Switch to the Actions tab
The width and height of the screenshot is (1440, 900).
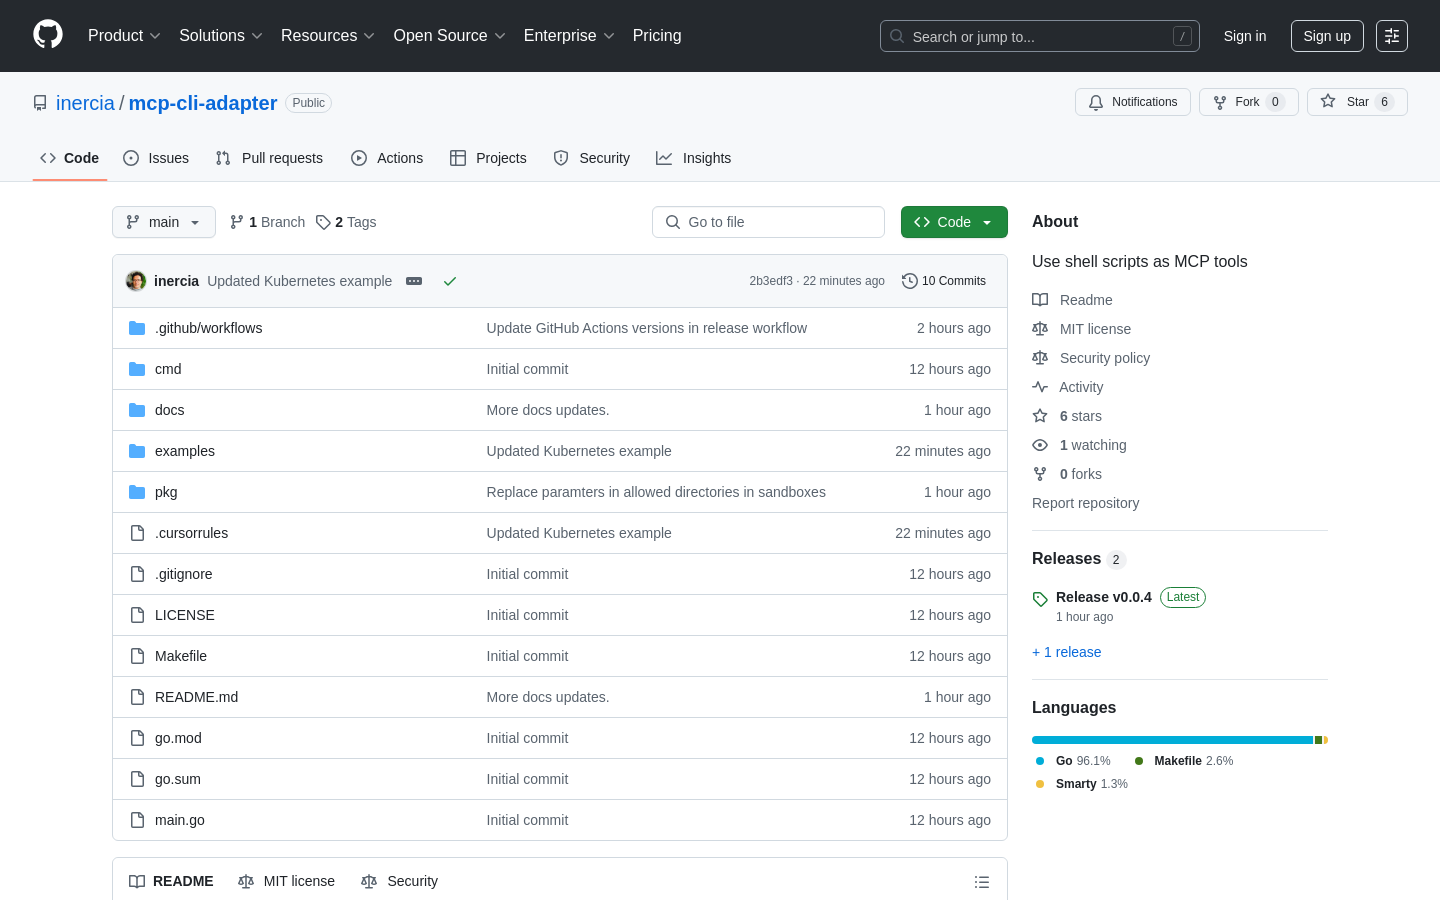coord(387,158)
